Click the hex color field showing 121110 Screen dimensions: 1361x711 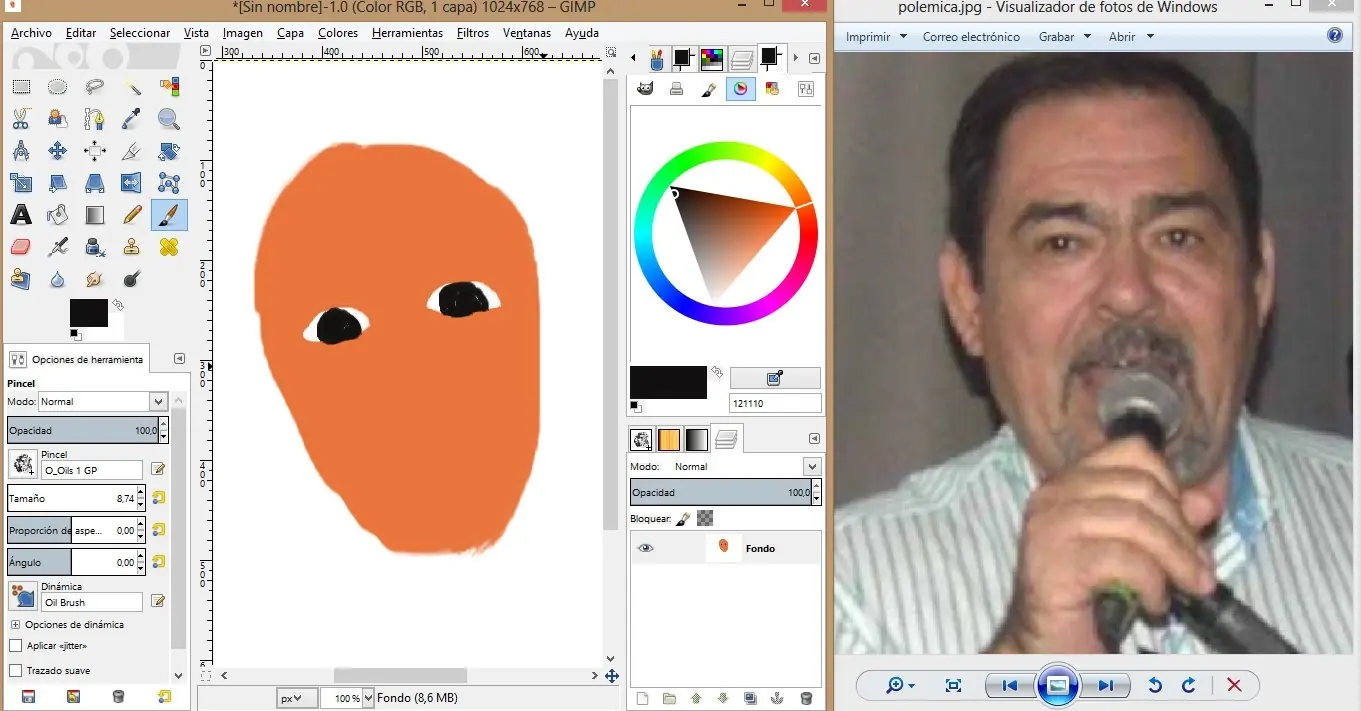pos(775,404)
